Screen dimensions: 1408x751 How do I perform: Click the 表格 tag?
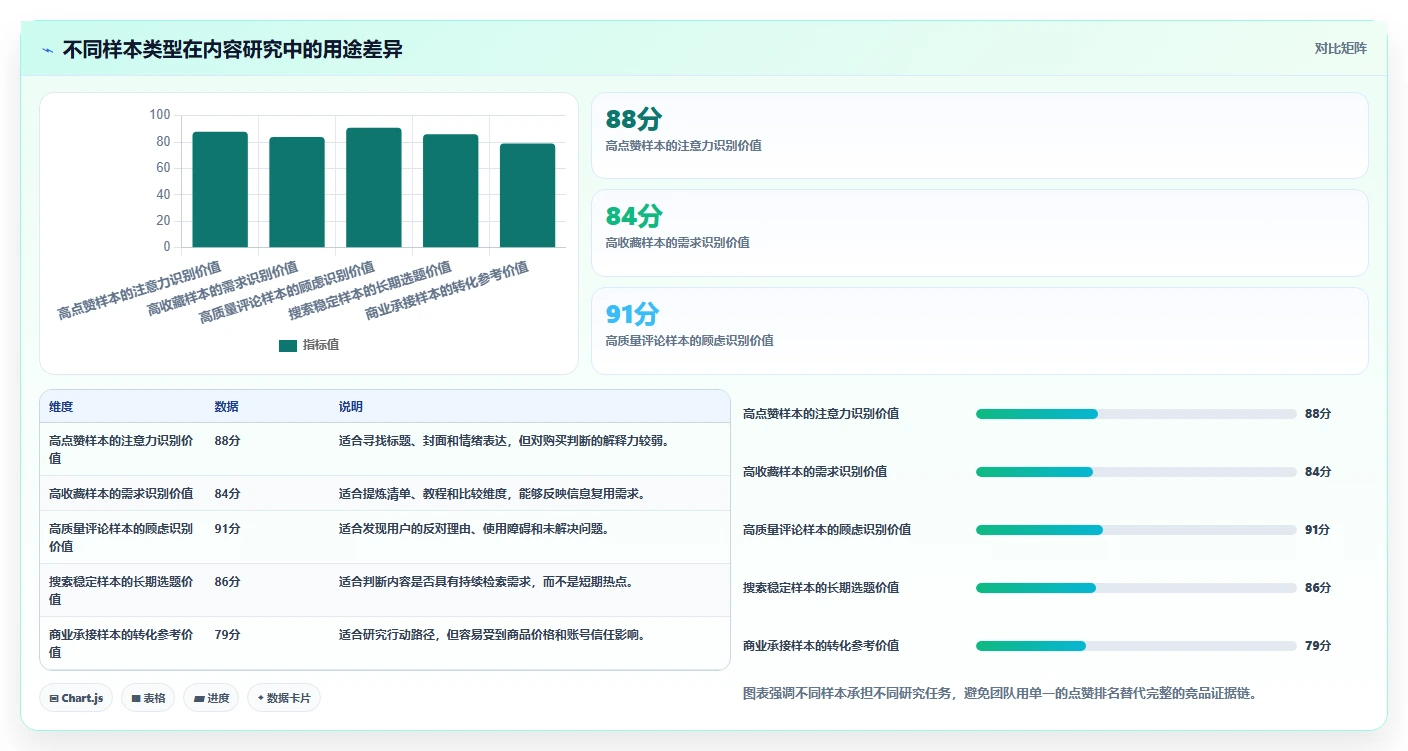coord(148,698)
